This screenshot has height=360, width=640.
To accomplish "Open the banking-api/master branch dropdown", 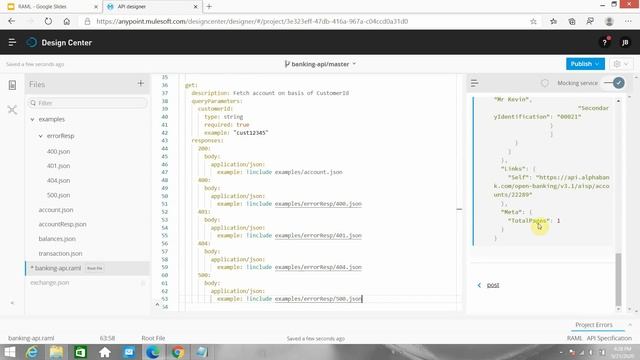I will click(x=320, y=64).
